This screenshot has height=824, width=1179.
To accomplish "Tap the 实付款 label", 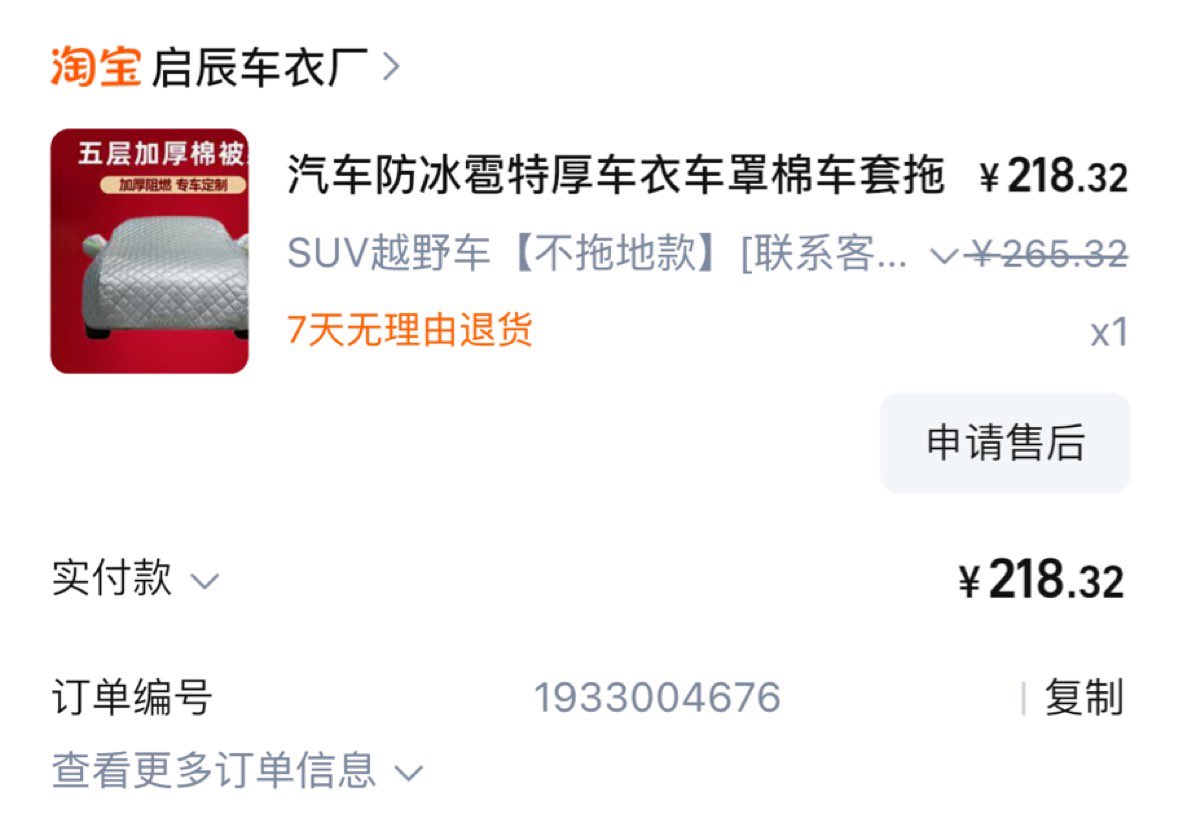I will [x=111, y=578].
